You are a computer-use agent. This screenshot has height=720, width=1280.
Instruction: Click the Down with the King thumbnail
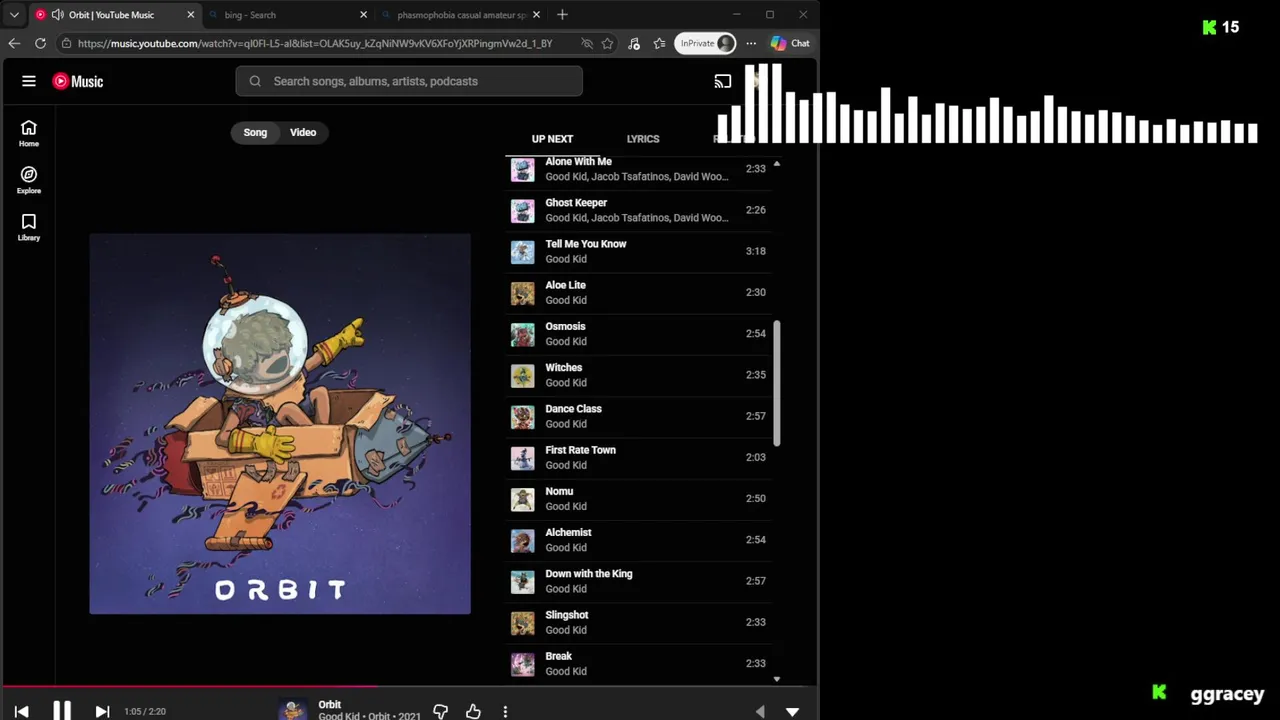pyautogui.click(x=523, y=581)
